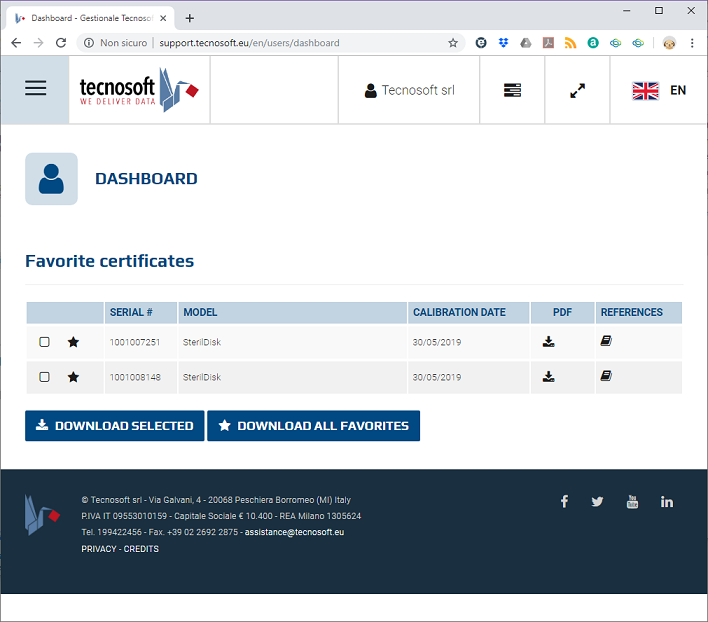The image size is (708, 622).
Task: Click the Download All Favorites button
Action: coord(313,426)
